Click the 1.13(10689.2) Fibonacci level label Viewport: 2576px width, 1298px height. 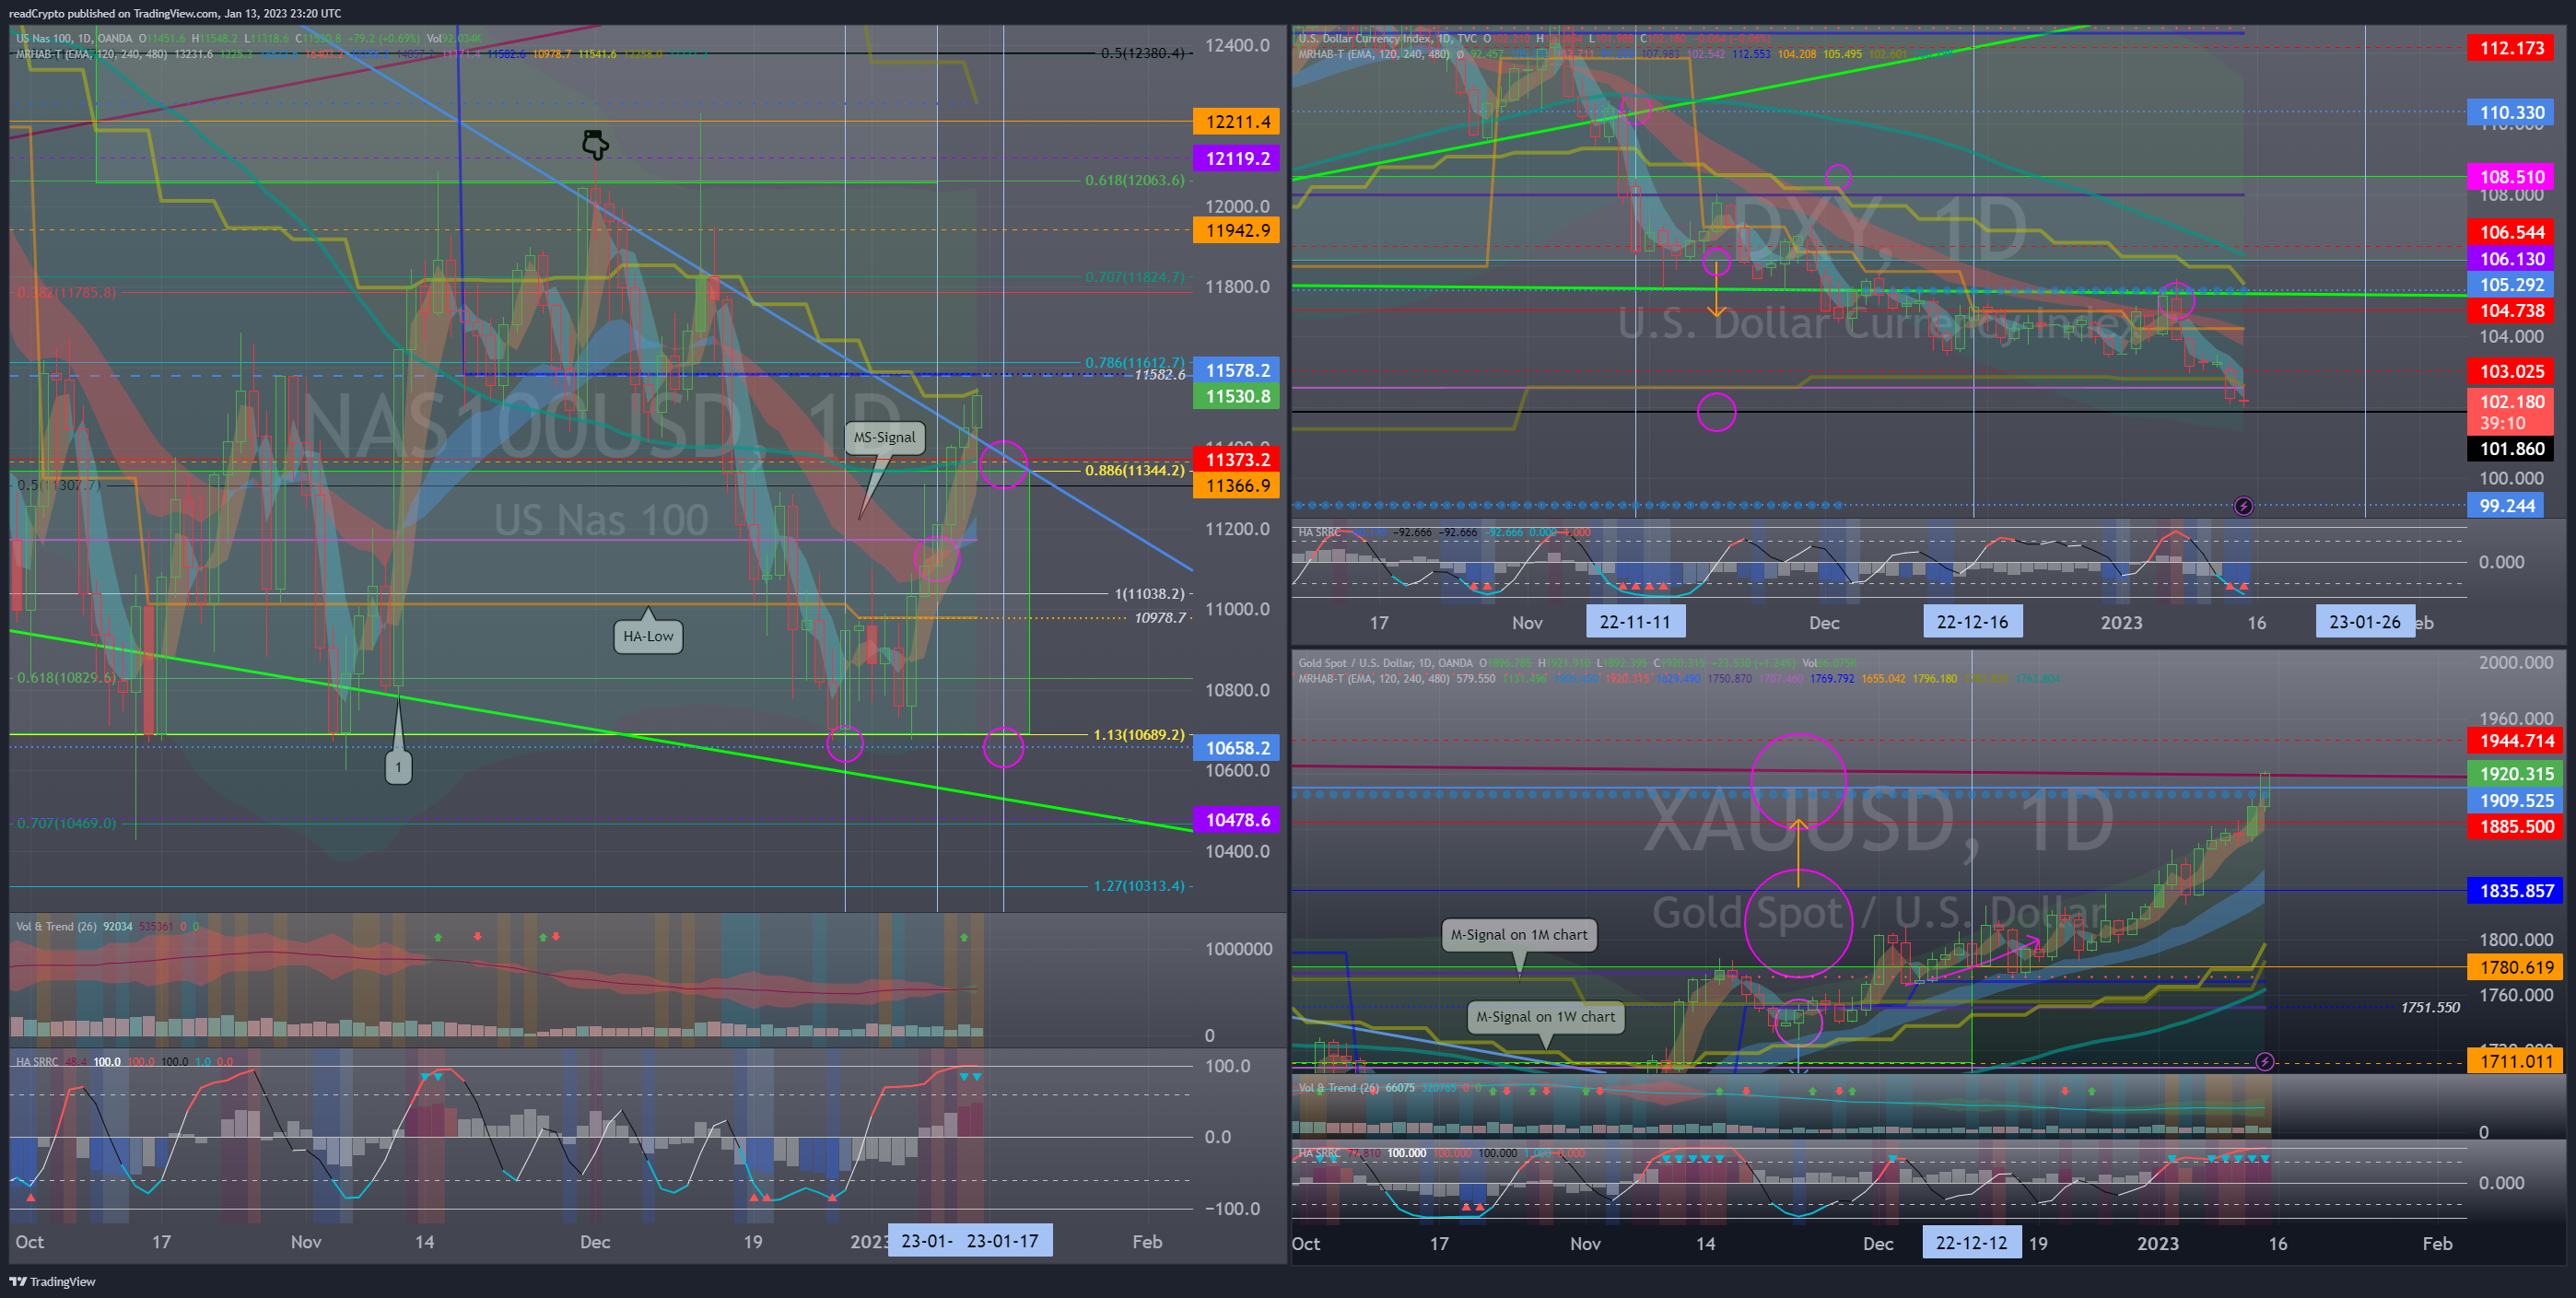[x=1138, y=735]
